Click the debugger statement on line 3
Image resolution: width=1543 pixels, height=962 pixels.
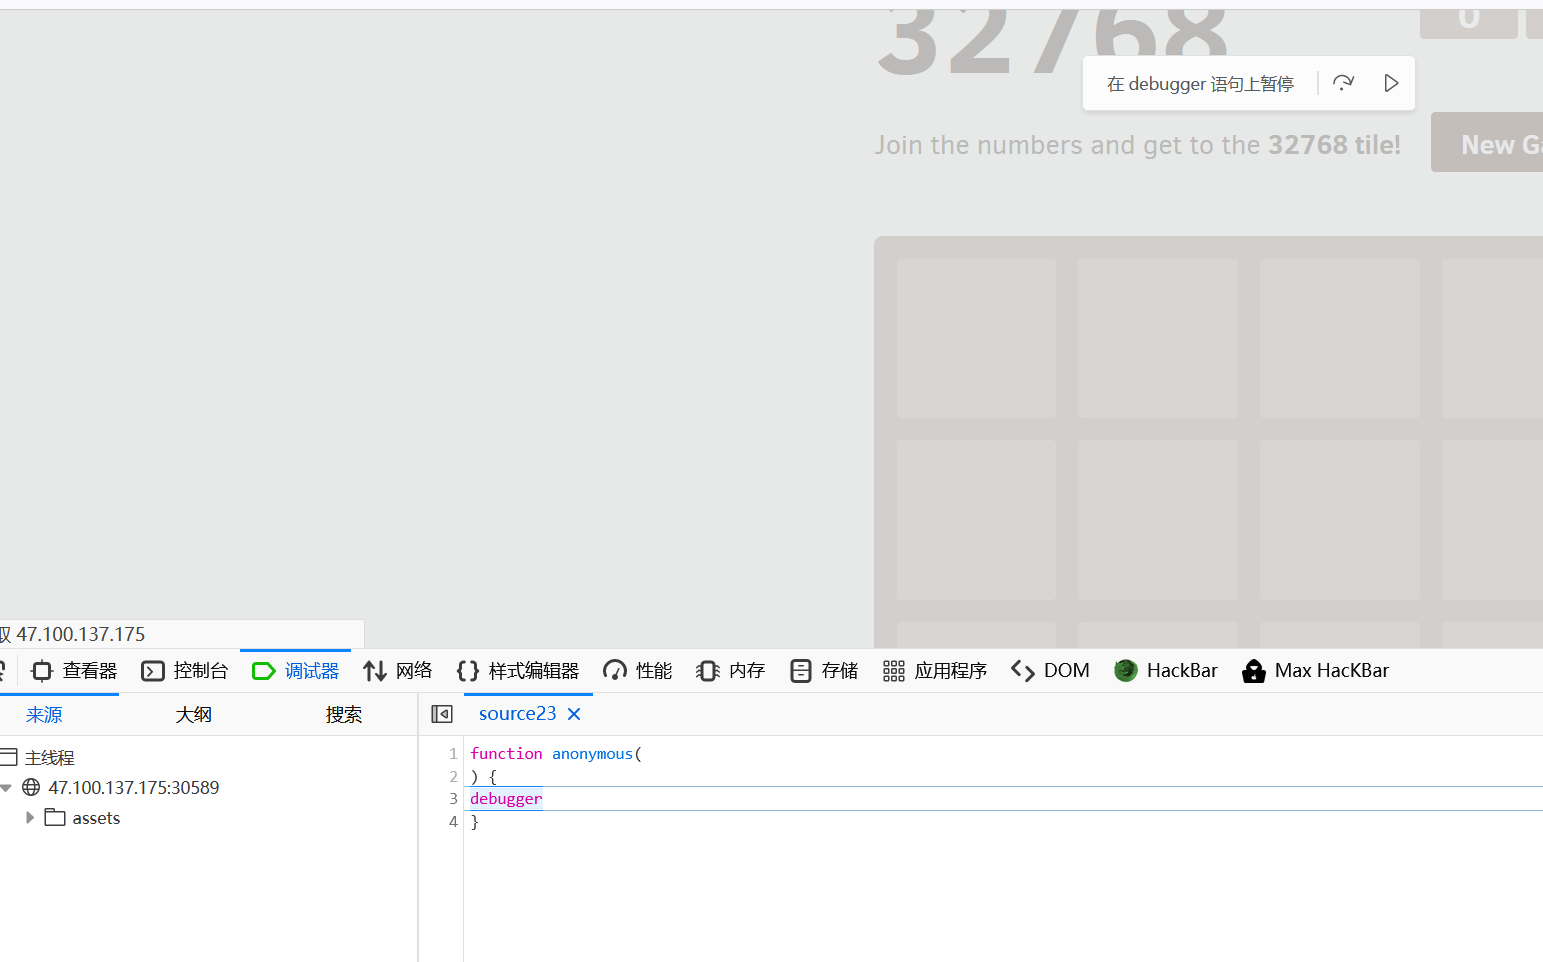506,799
